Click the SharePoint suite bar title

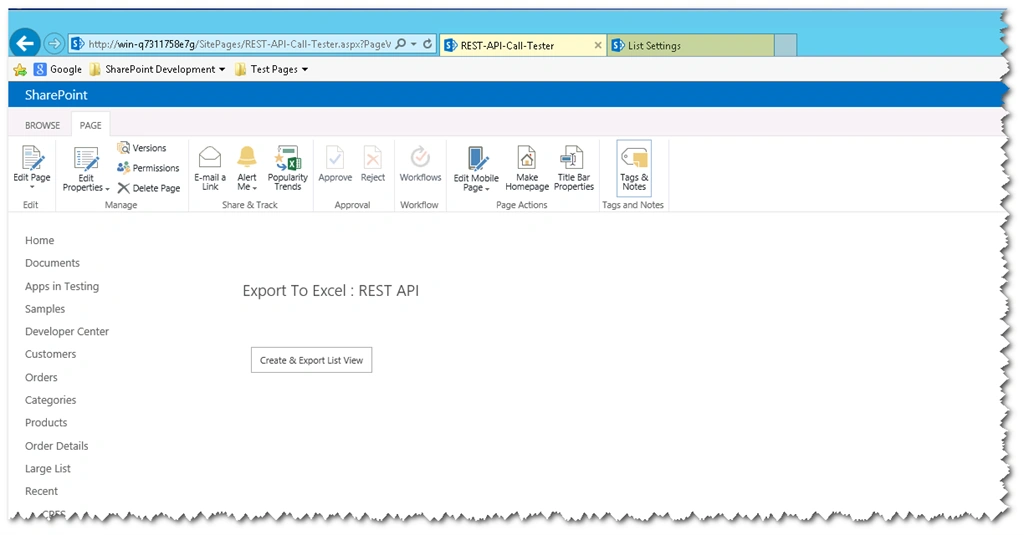click(x=56, y=95)
